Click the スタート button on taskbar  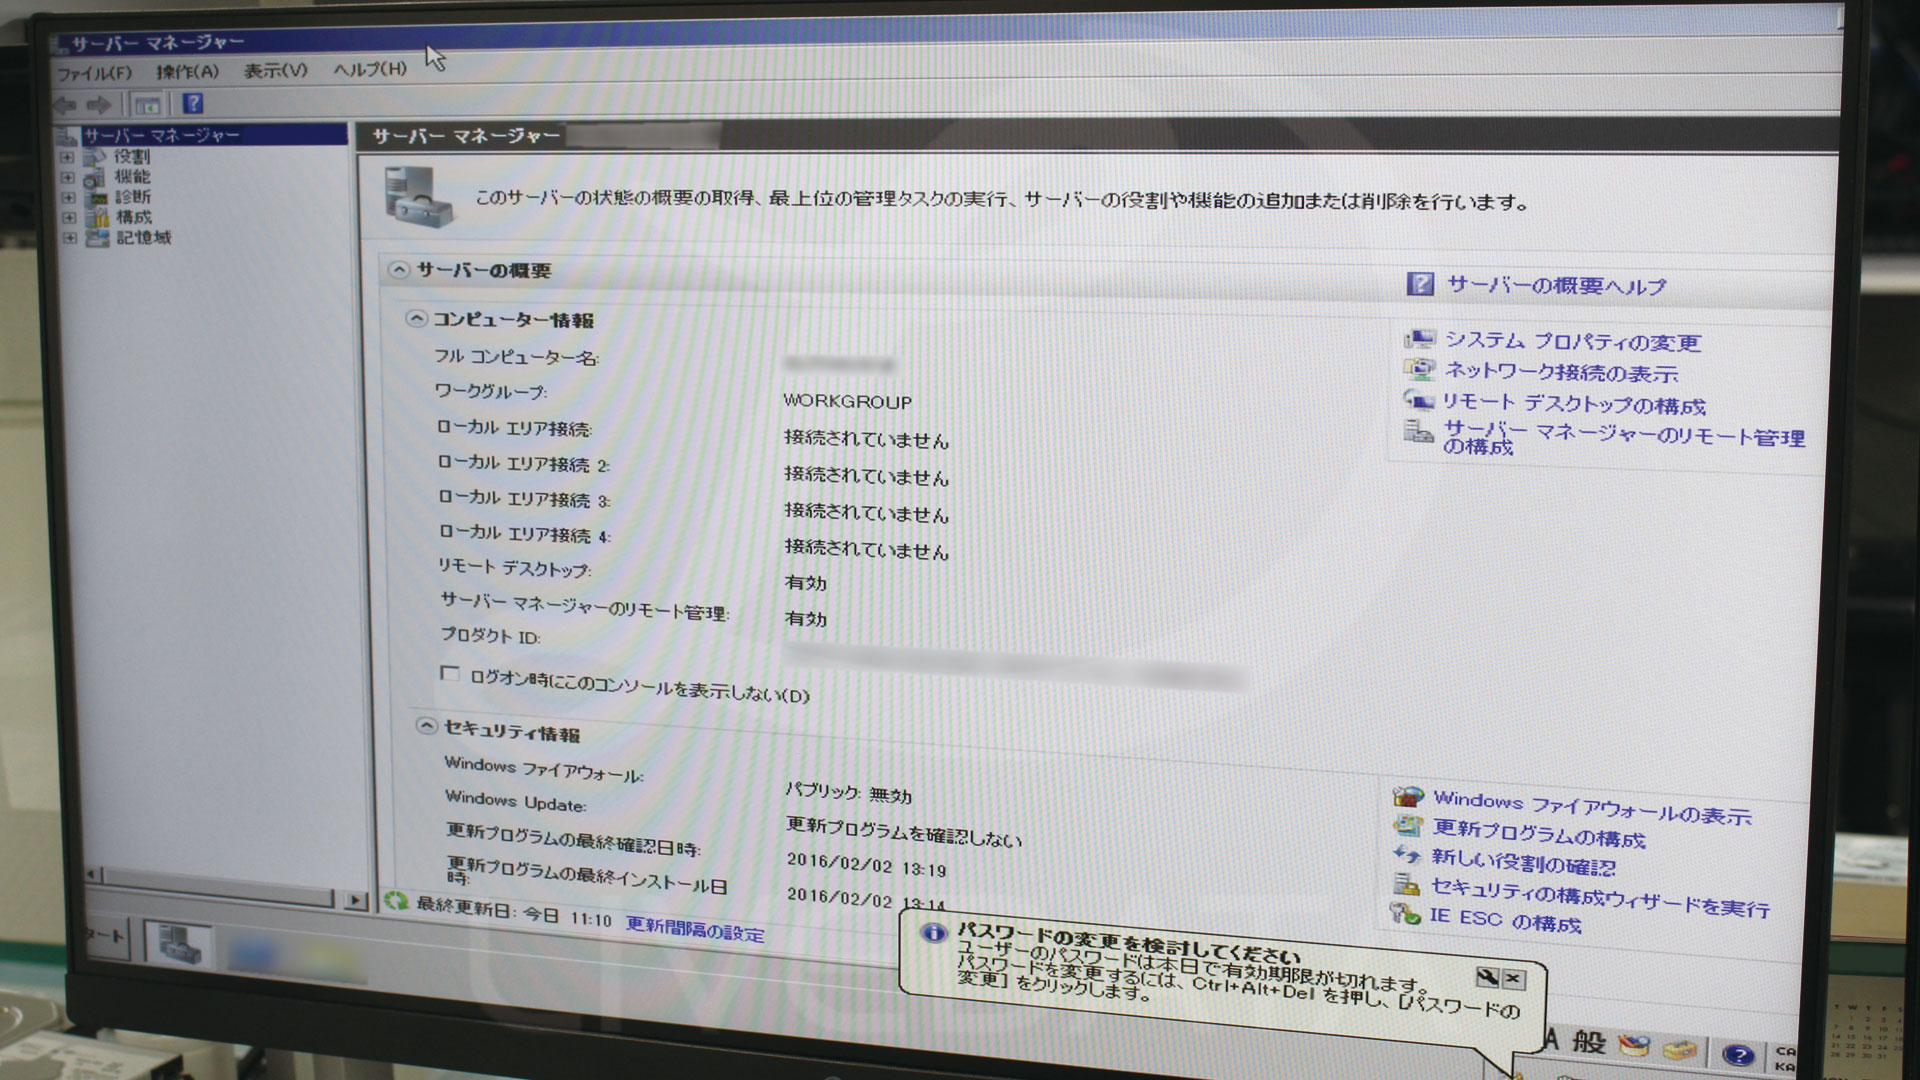click(106, 936)
